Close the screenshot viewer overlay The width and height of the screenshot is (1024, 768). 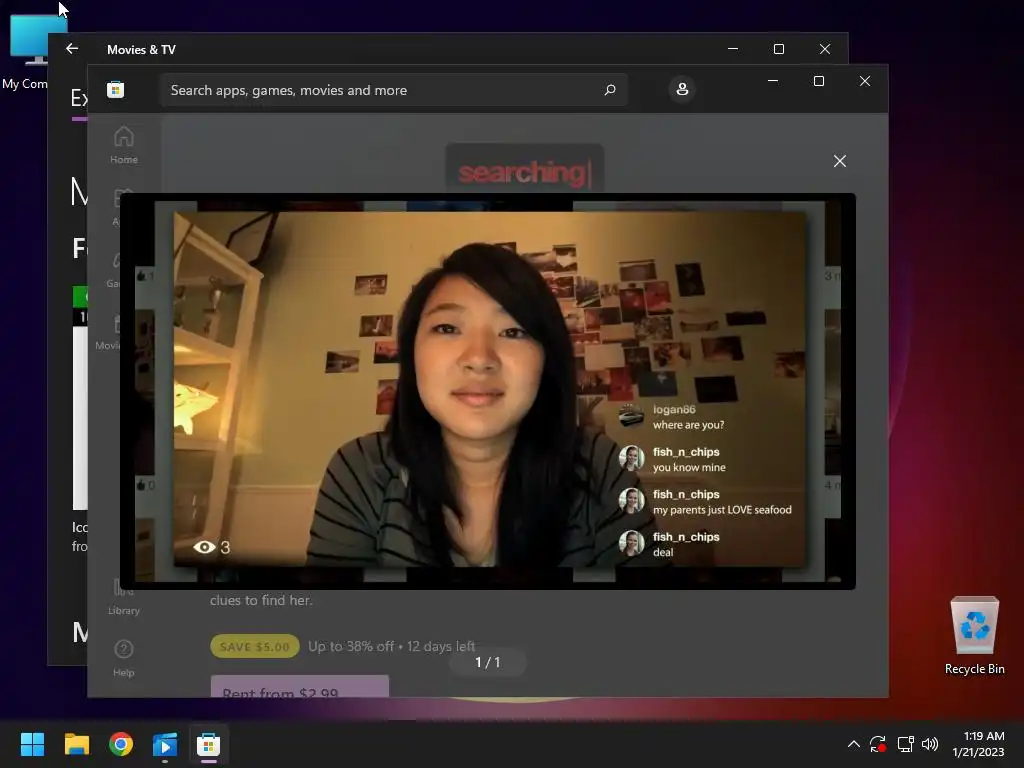click(840, 161)
